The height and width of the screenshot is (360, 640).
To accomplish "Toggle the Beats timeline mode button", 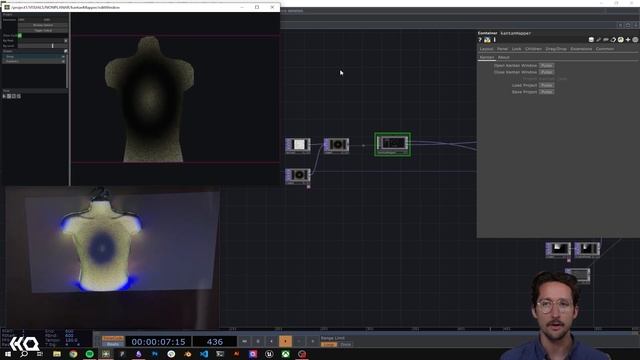I will (x=113, y=344).
